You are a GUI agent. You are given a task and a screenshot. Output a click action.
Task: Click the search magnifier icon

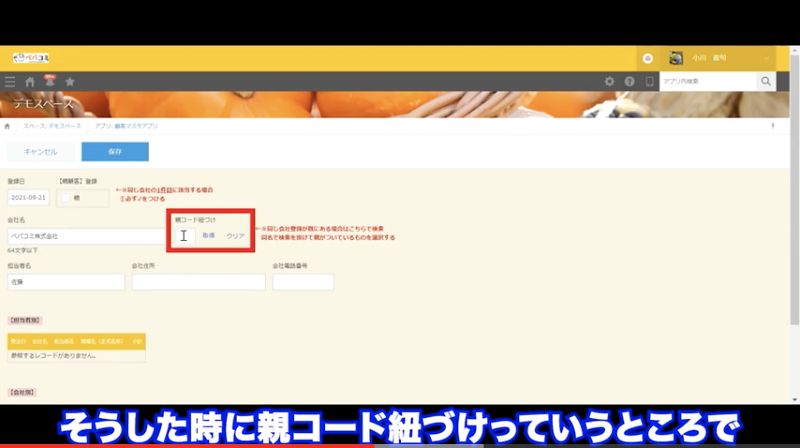[x=767, y=82]
